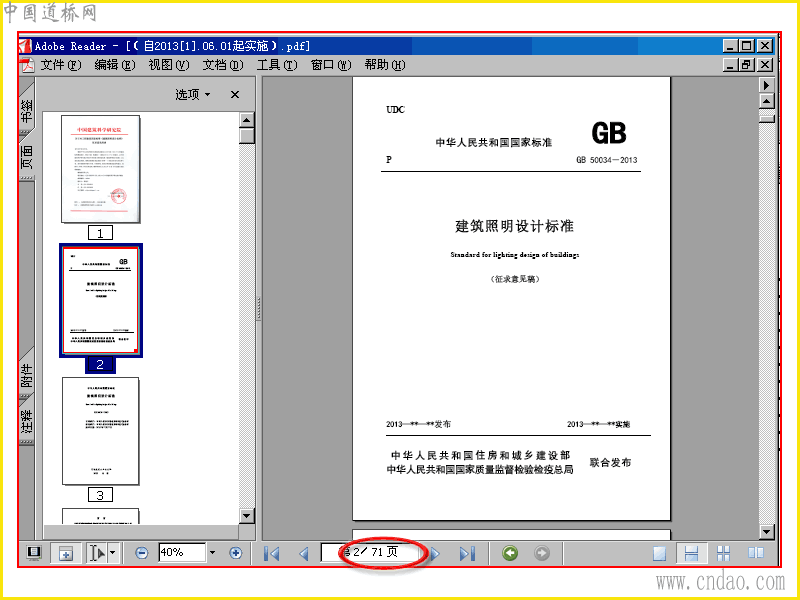The width and height of the screenshot is (800, 600).
Task: Open the 文件(F) menu
Action: point(61,65)
